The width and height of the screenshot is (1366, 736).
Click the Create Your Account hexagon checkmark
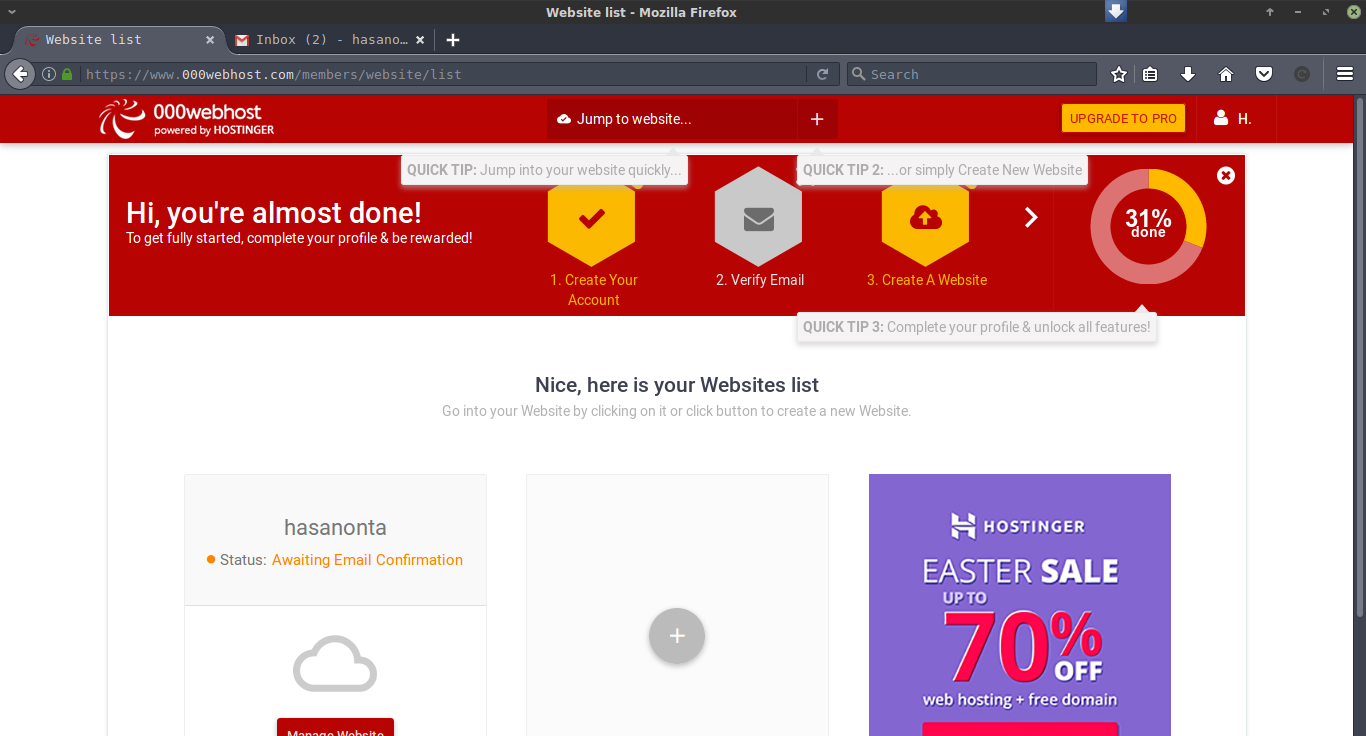point(592,217)
